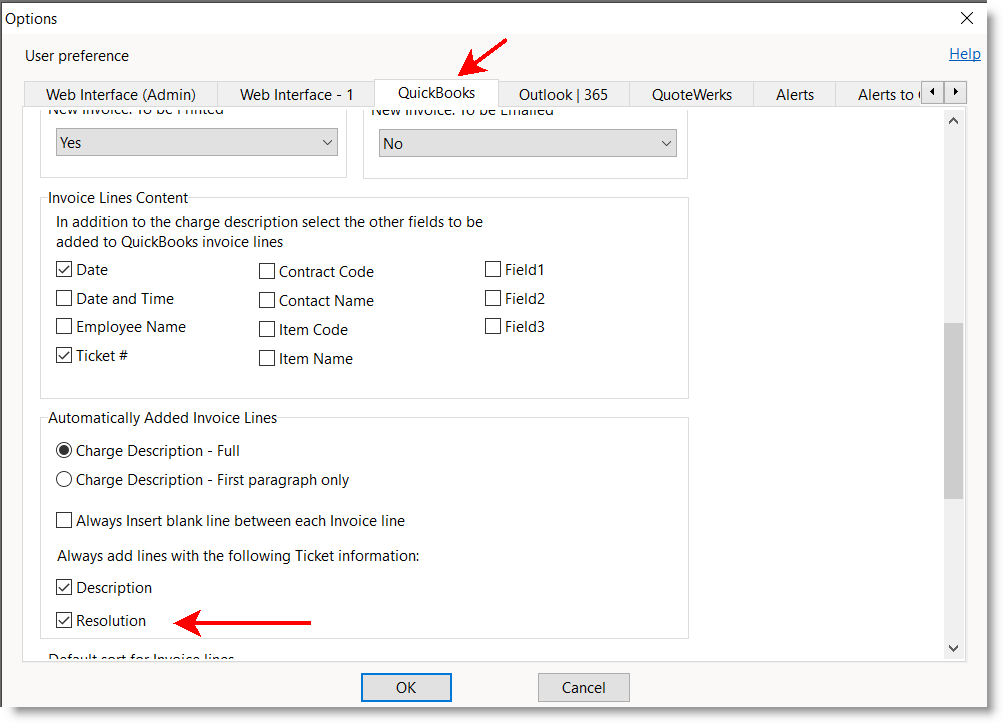1003x723 pixels.
Task: Click the scrollbar down arrow
Action: coord(953,649)
